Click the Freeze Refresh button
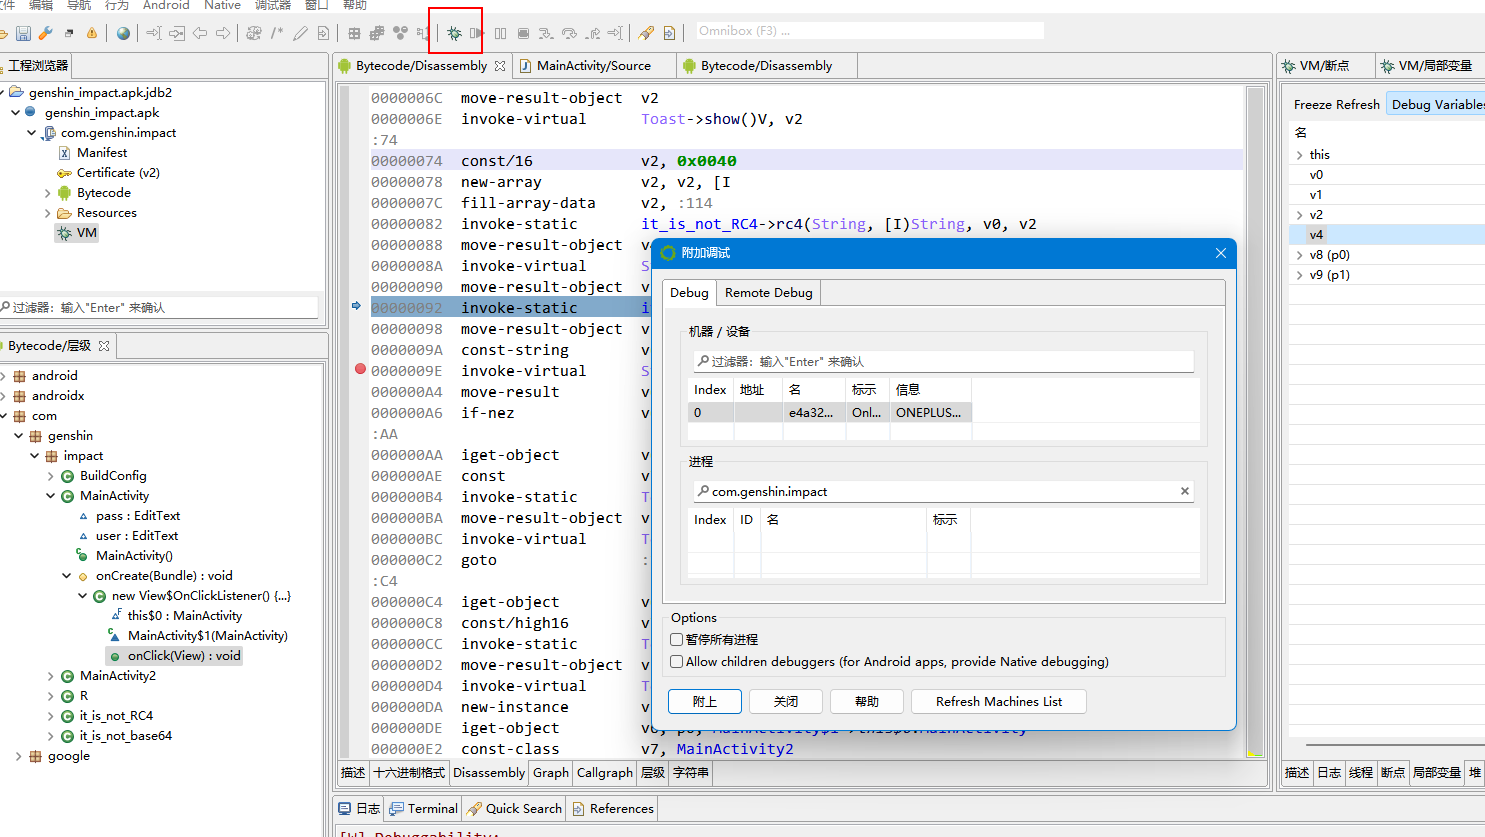This screenshot has height=837, width=1485. (1336, 104)
